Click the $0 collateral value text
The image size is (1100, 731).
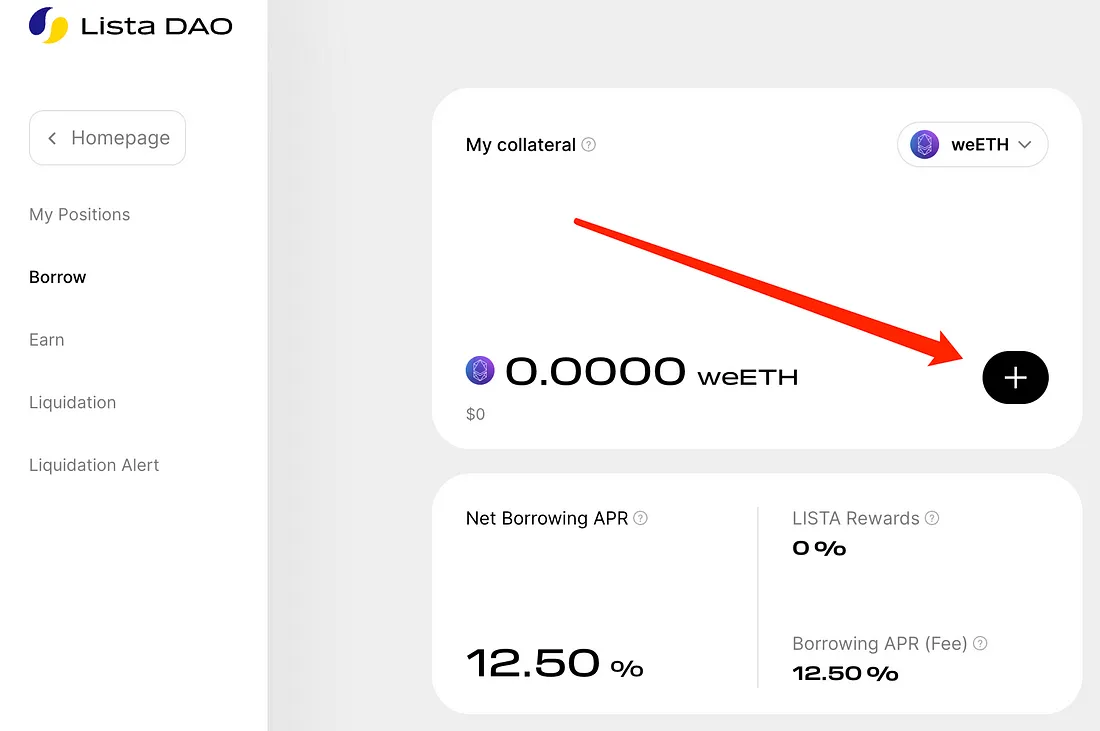(476, 414)
